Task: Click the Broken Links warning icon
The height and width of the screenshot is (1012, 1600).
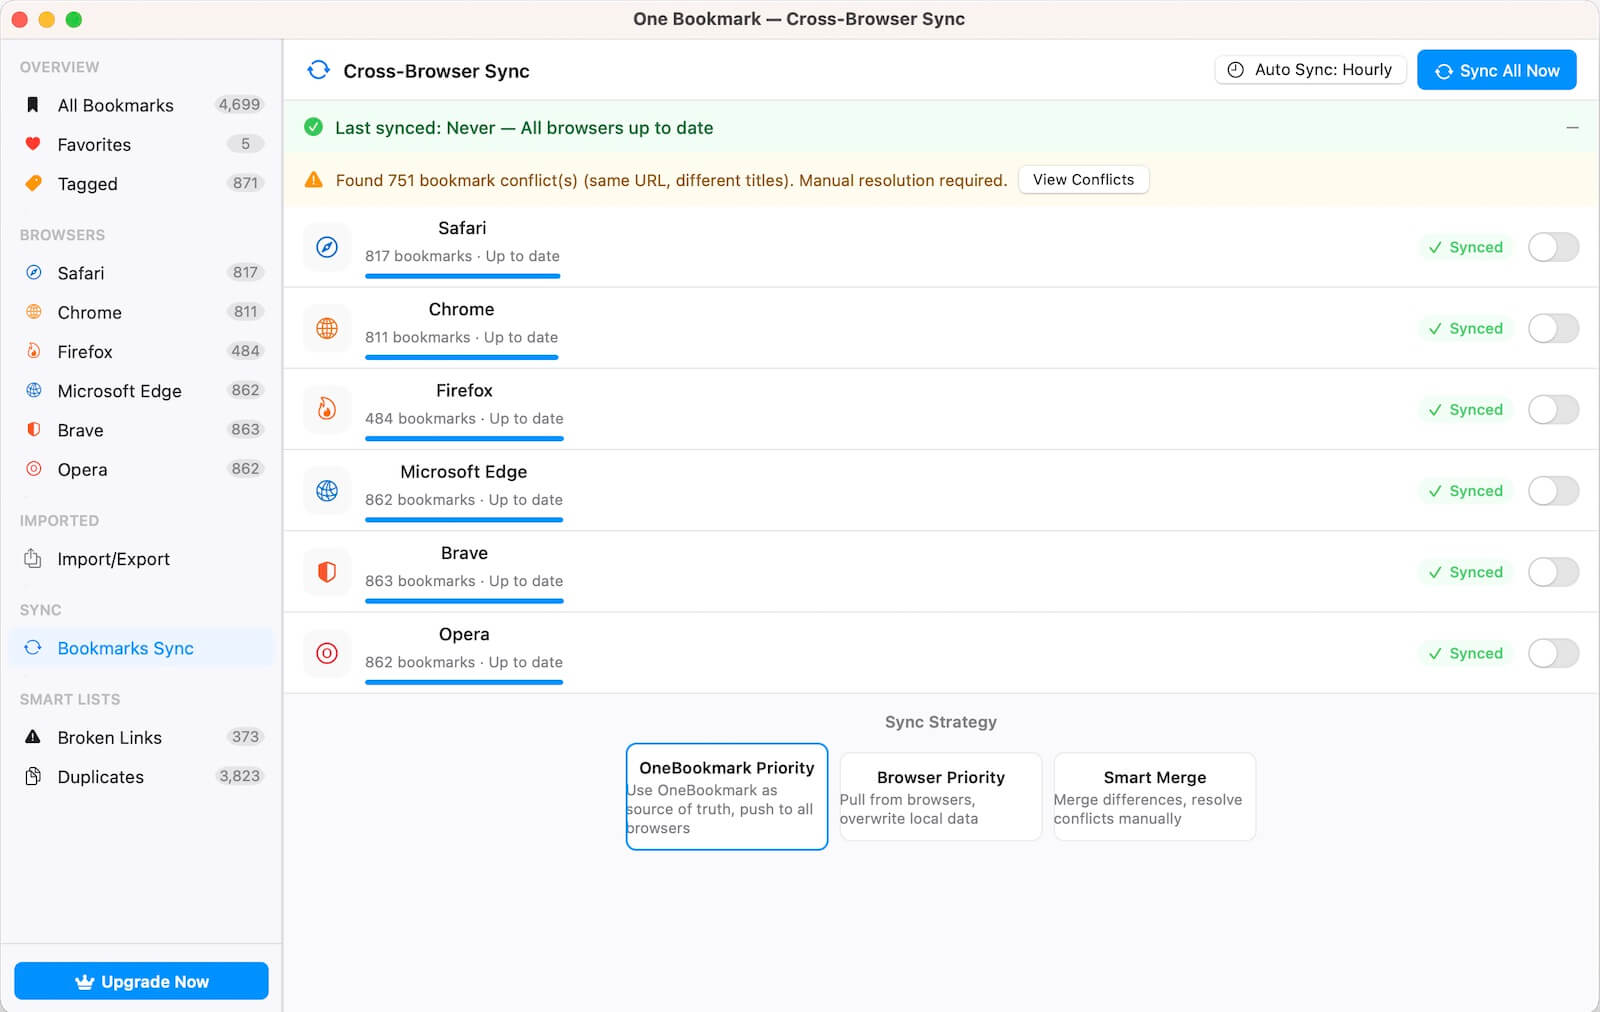Action: tap(33, 737)
